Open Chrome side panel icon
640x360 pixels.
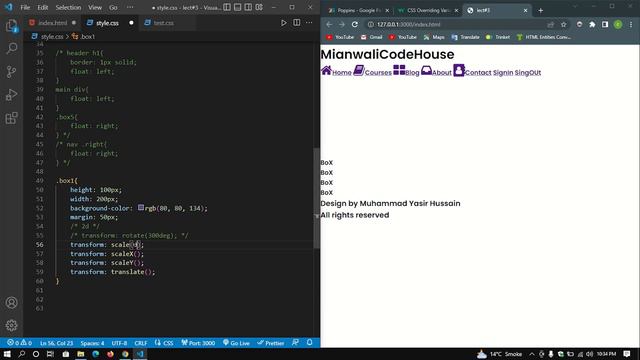coord(605,24)
